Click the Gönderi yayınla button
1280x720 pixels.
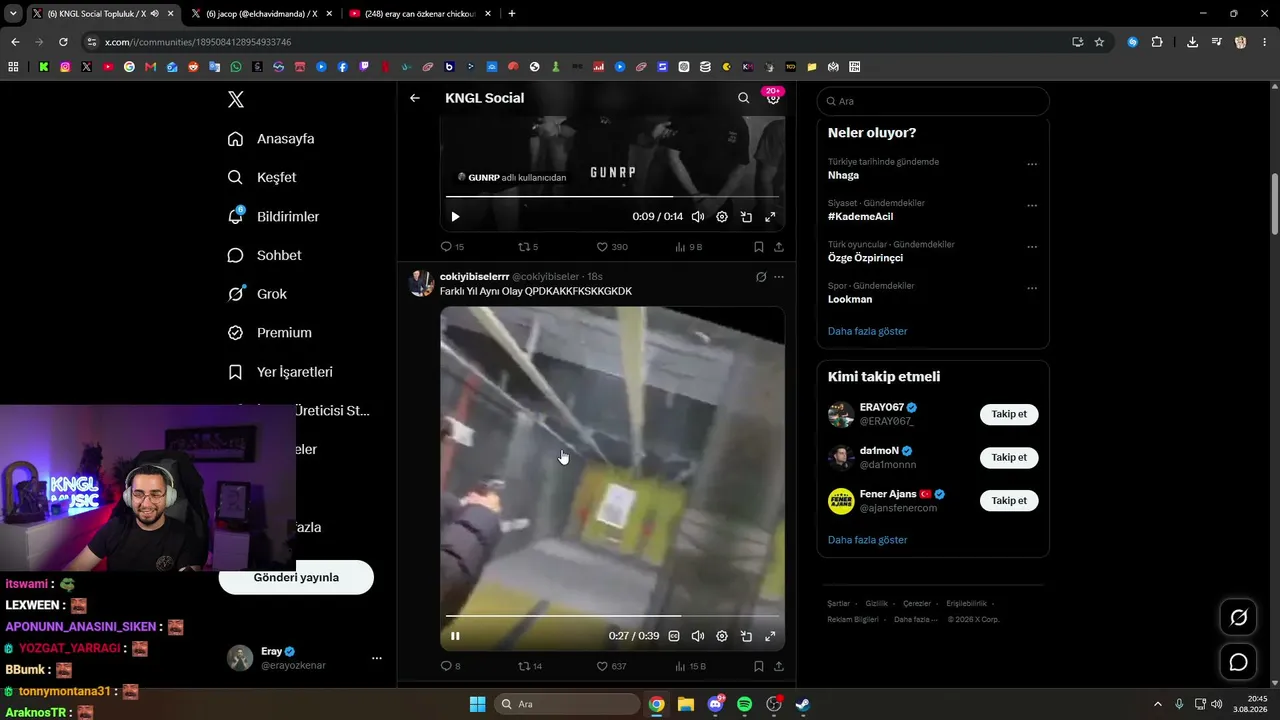click(x=296, y=577)
